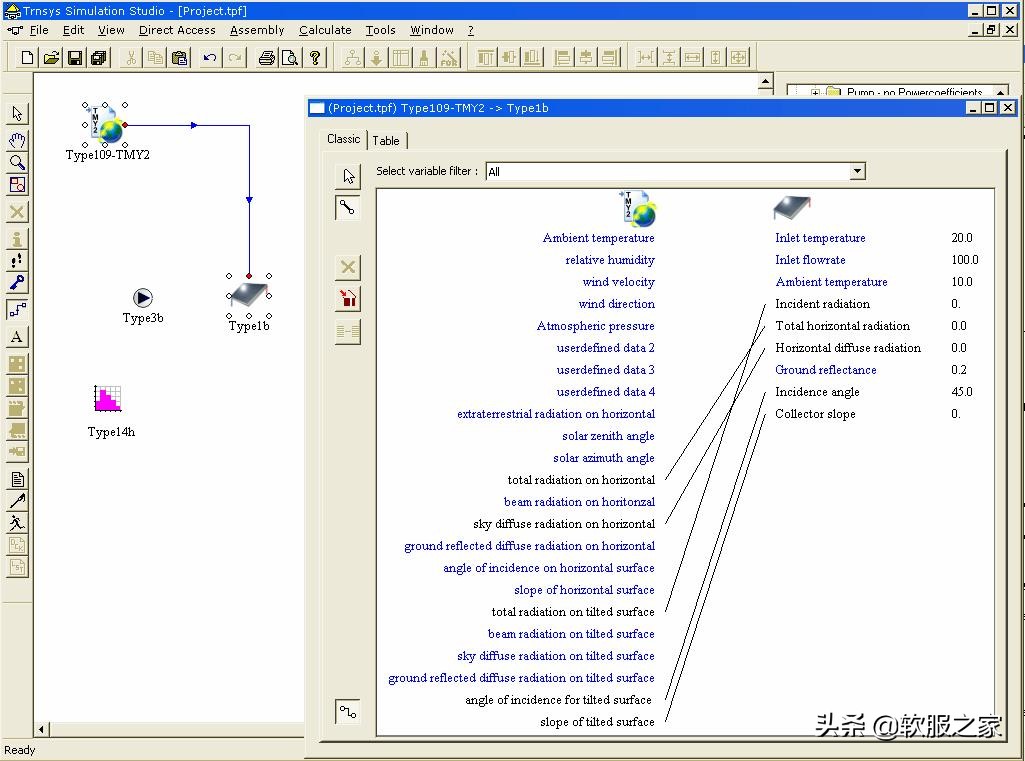Click slope of tilted surface output

(x=597, y=722)
